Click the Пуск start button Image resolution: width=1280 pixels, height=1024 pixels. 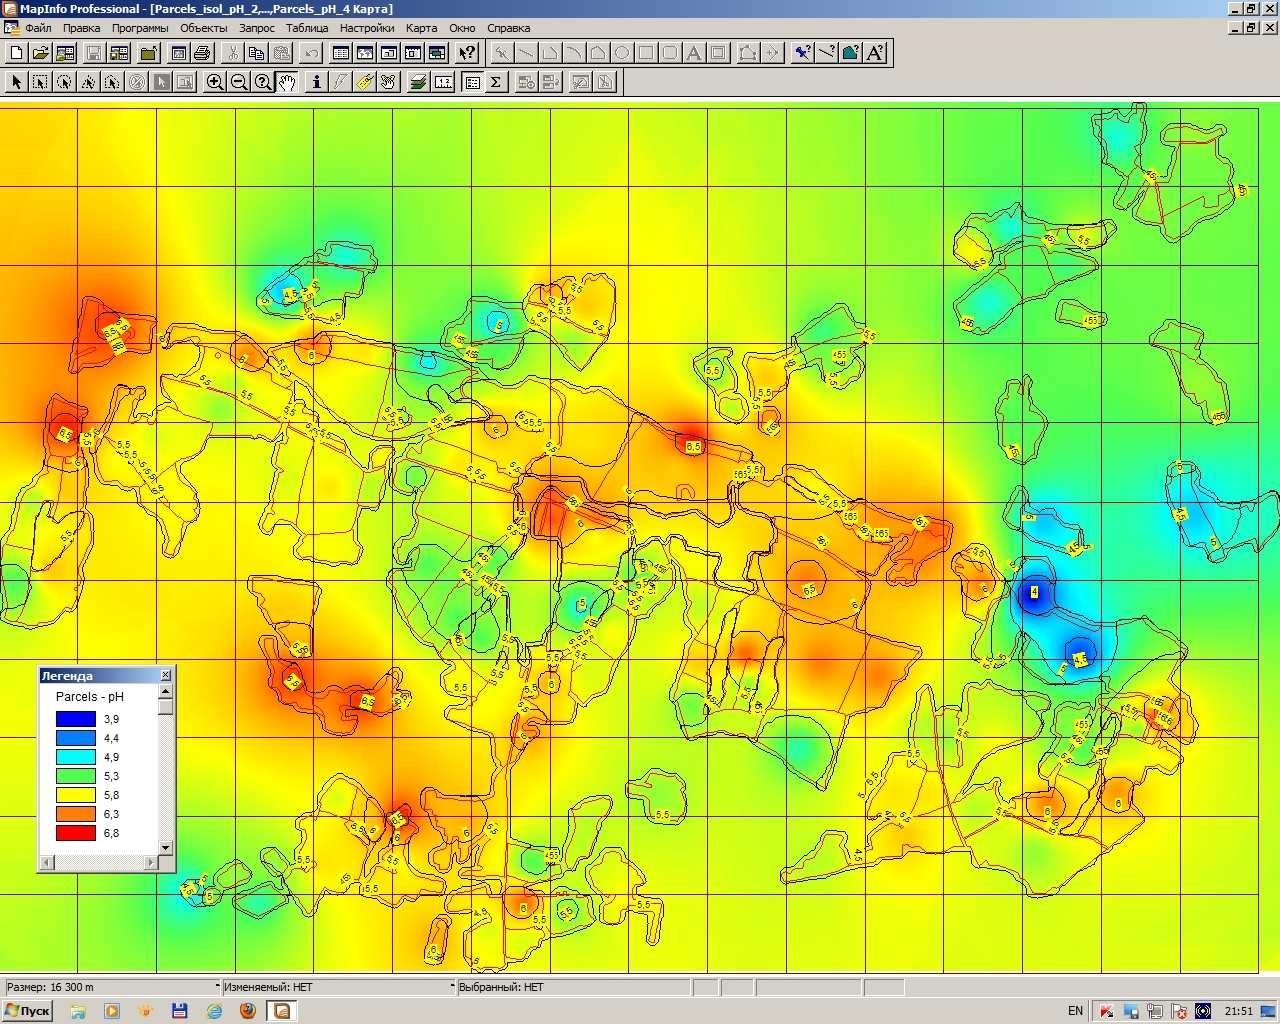coord(27,1011)
